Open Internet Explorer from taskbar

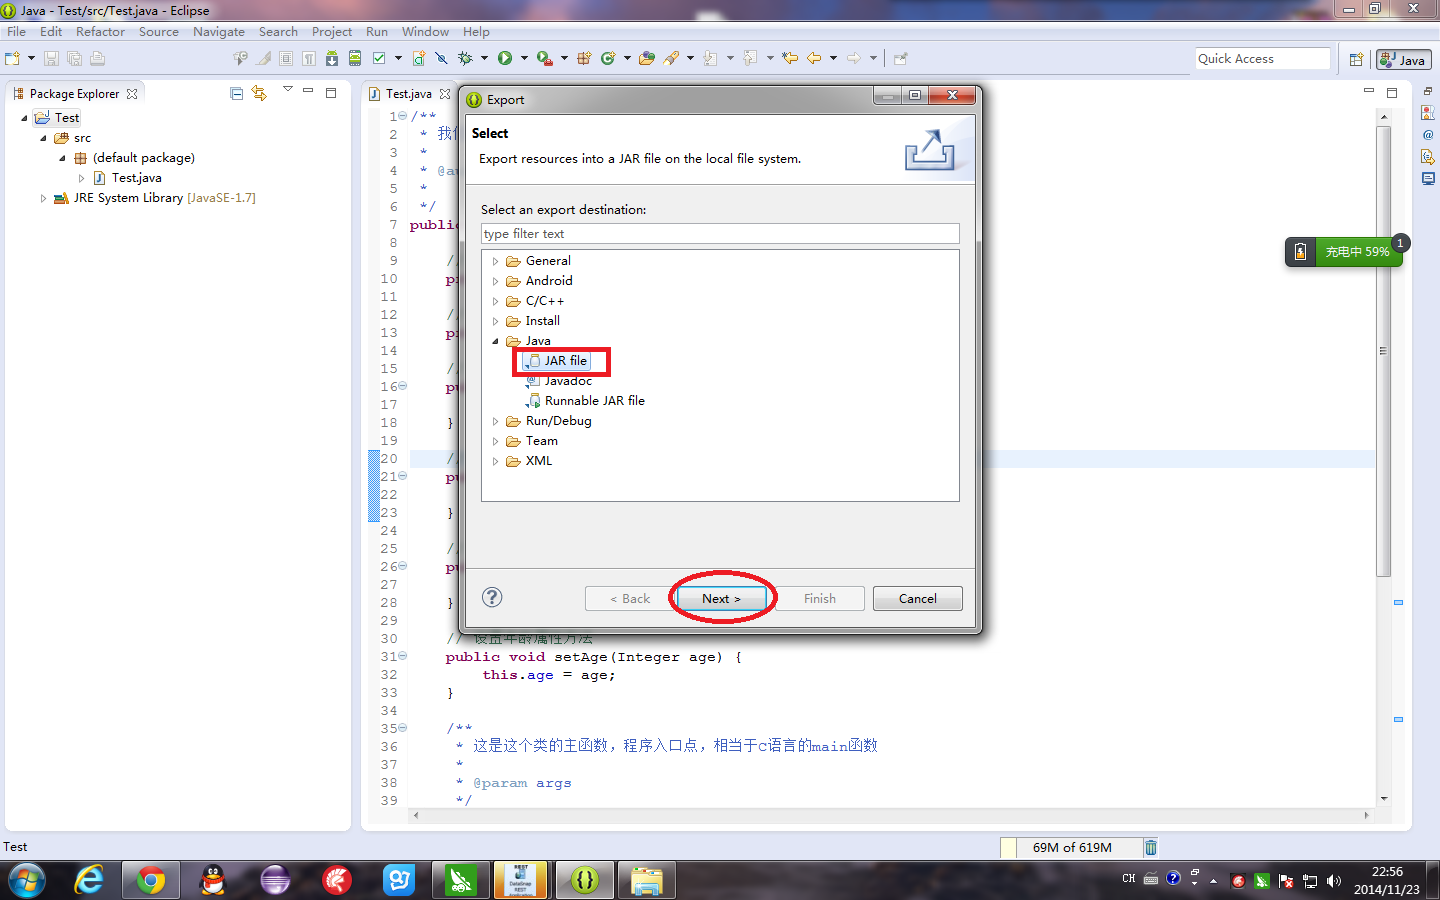click(x=89, y=880)
